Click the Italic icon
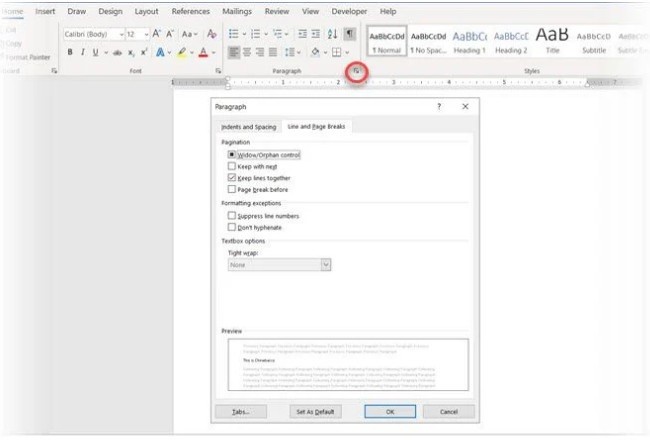 coord(82,52)
